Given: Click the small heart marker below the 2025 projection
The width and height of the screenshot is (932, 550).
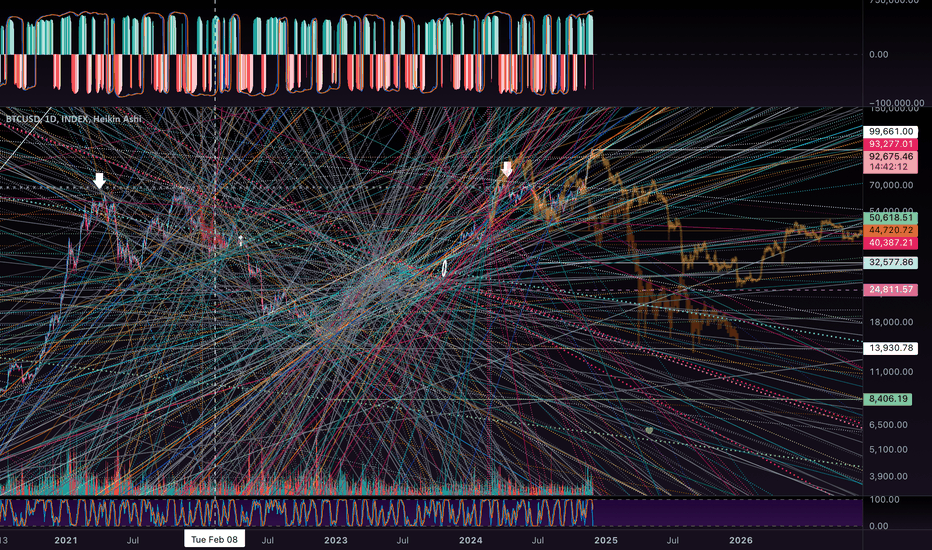Looking at the screenshot, I should pos(649,430).
